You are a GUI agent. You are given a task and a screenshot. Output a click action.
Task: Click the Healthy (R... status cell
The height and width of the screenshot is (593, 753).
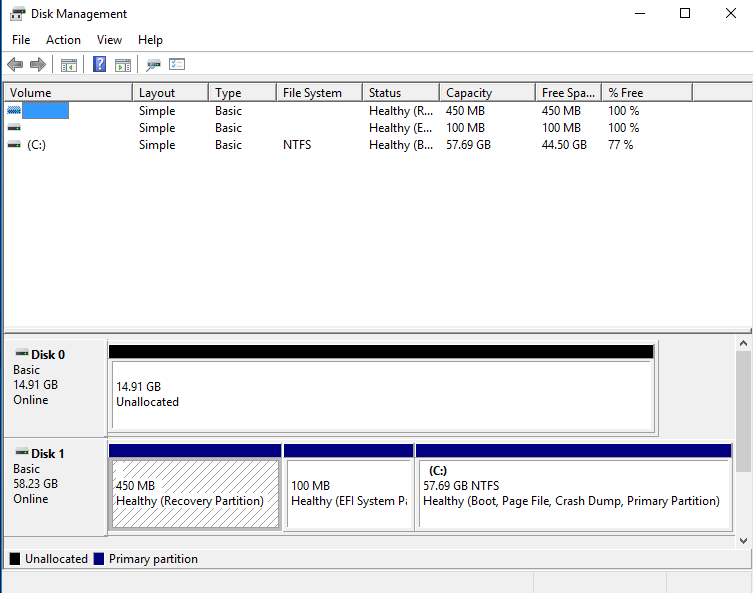pyautogui.click(x=401, y=110)
